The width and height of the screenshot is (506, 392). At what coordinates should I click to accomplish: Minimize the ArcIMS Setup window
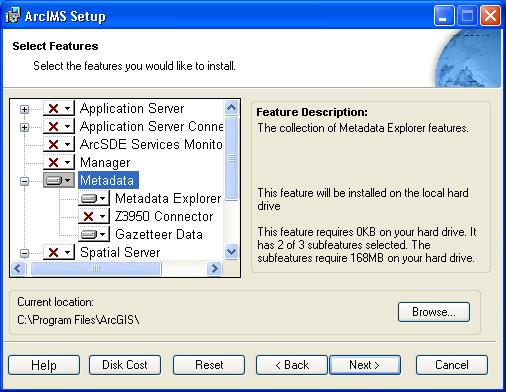tap(444, 16)
